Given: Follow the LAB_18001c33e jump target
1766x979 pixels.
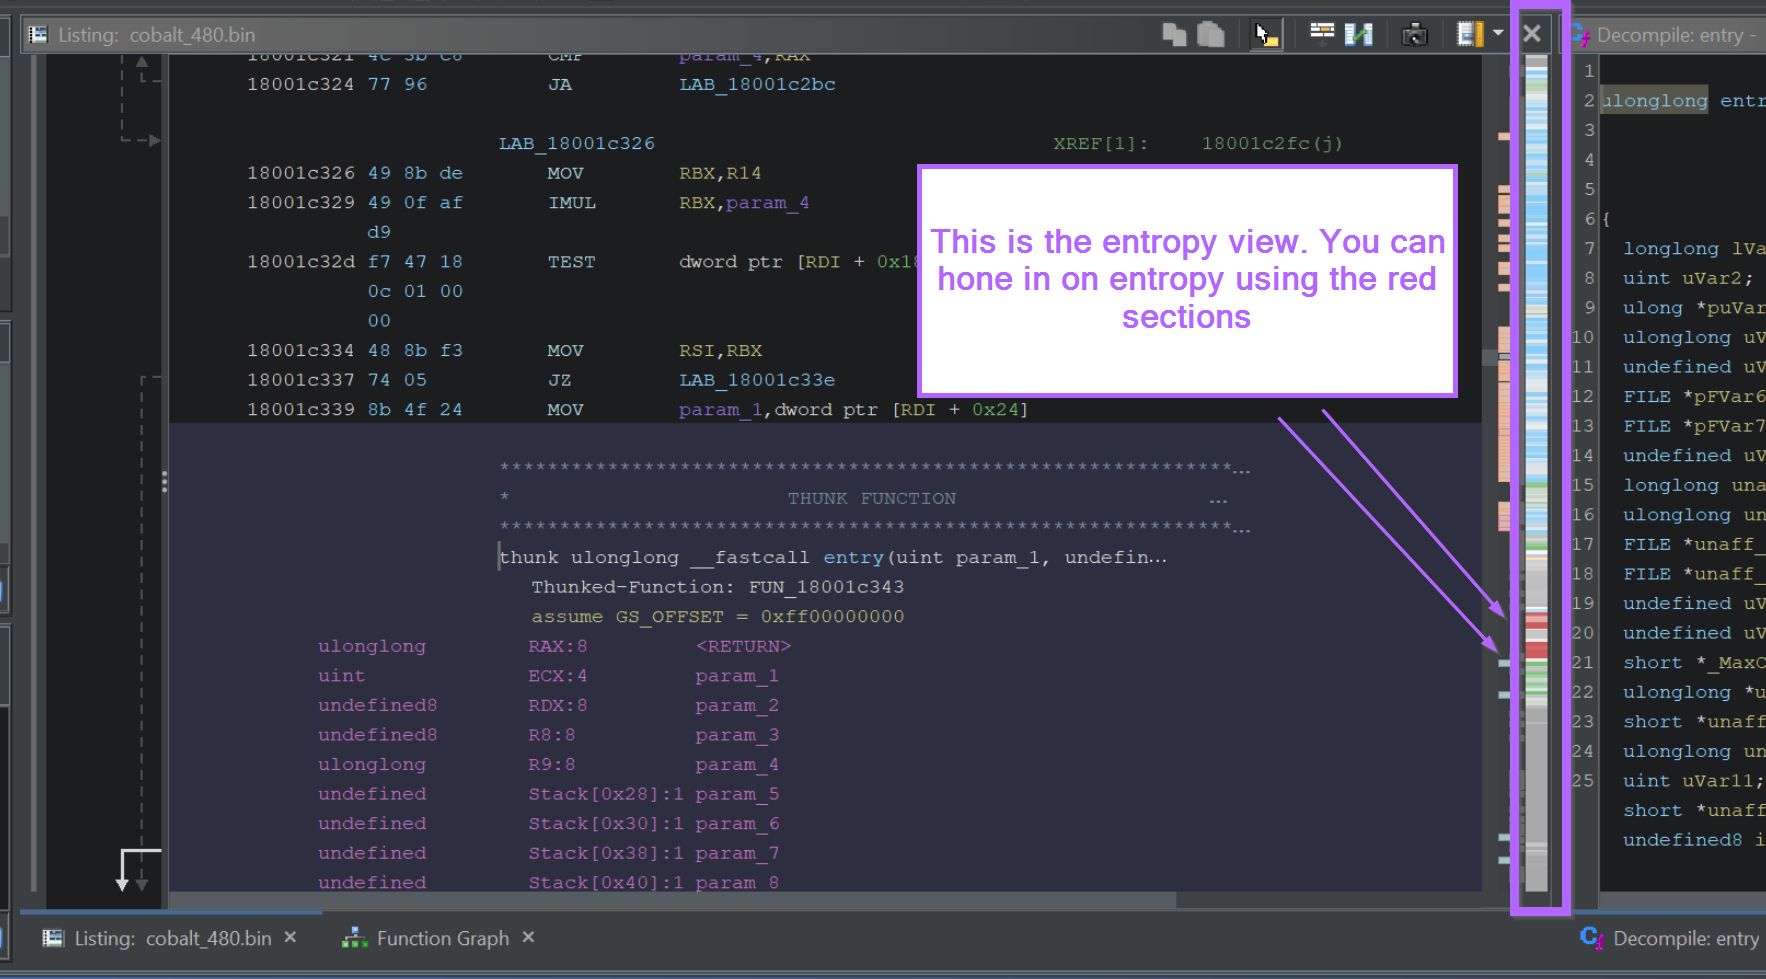Looking at the screenshot, I should [x=757, y=380].
